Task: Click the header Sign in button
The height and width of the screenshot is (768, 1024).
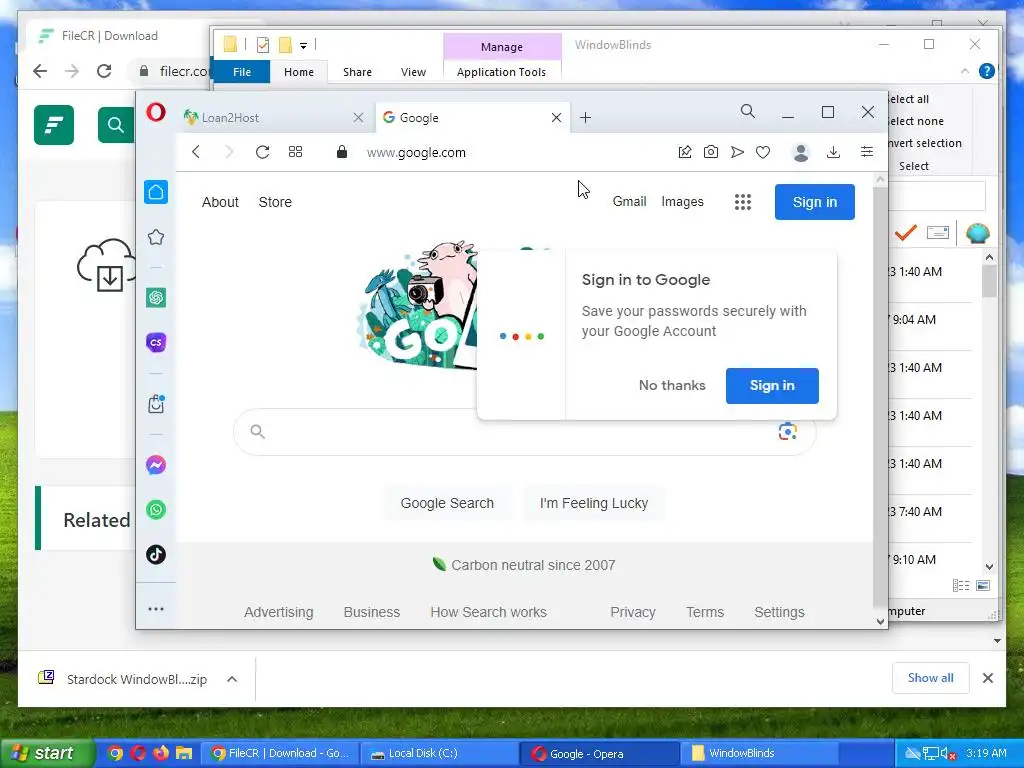Action: [x=814, y=202]
